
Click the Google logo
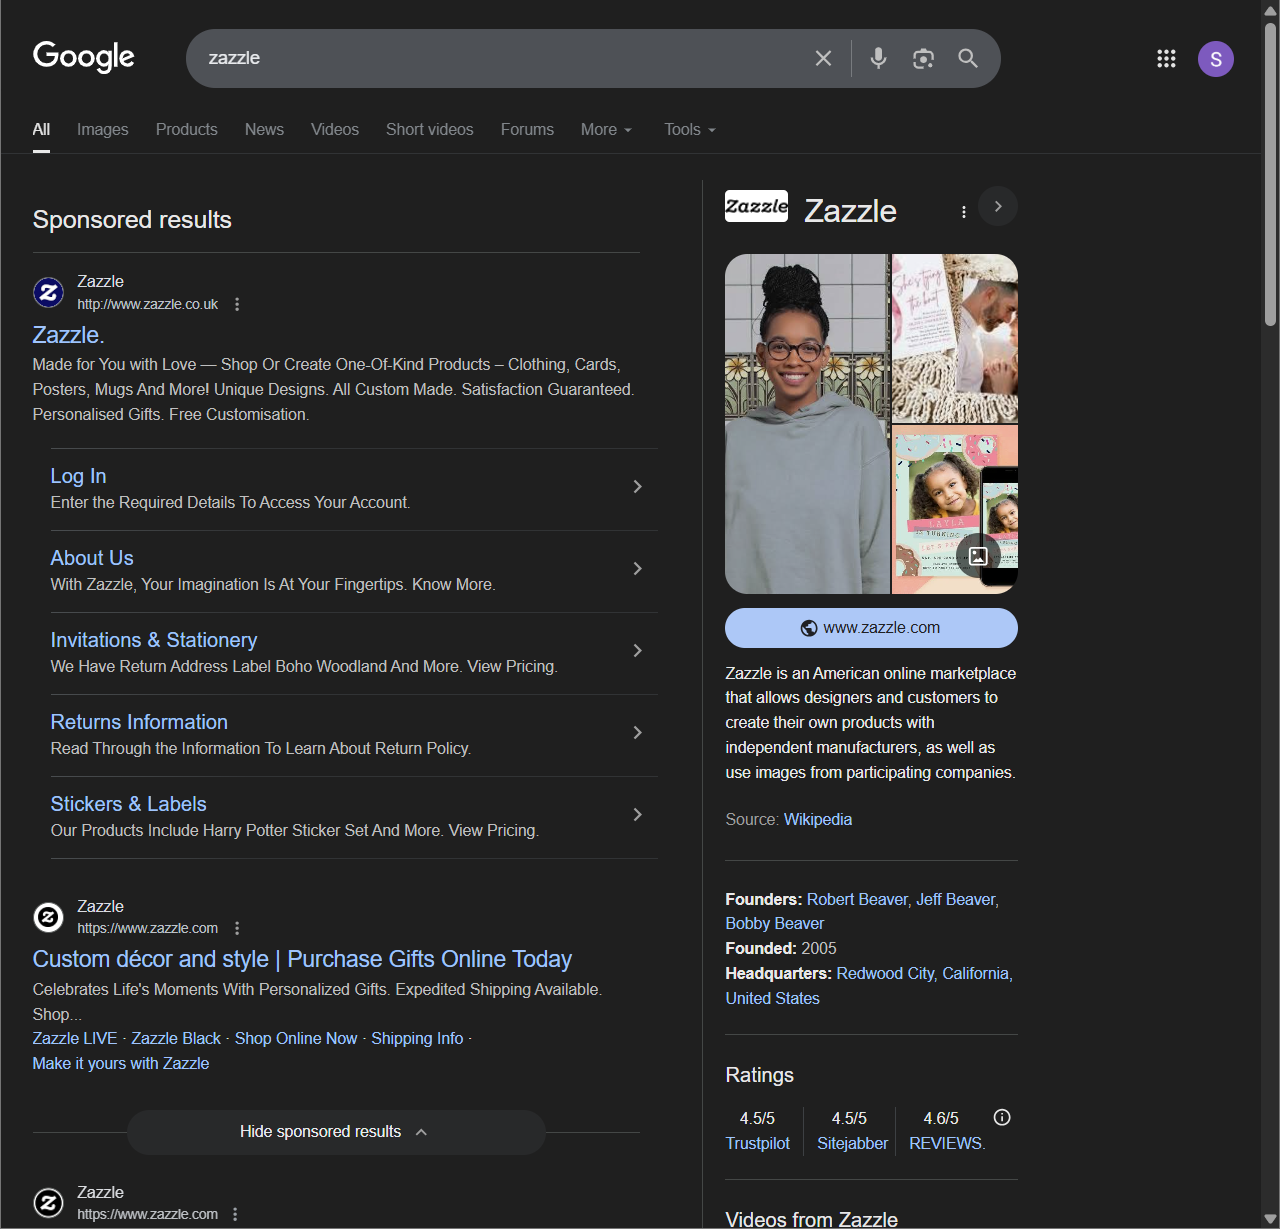[x=84, y=57]
